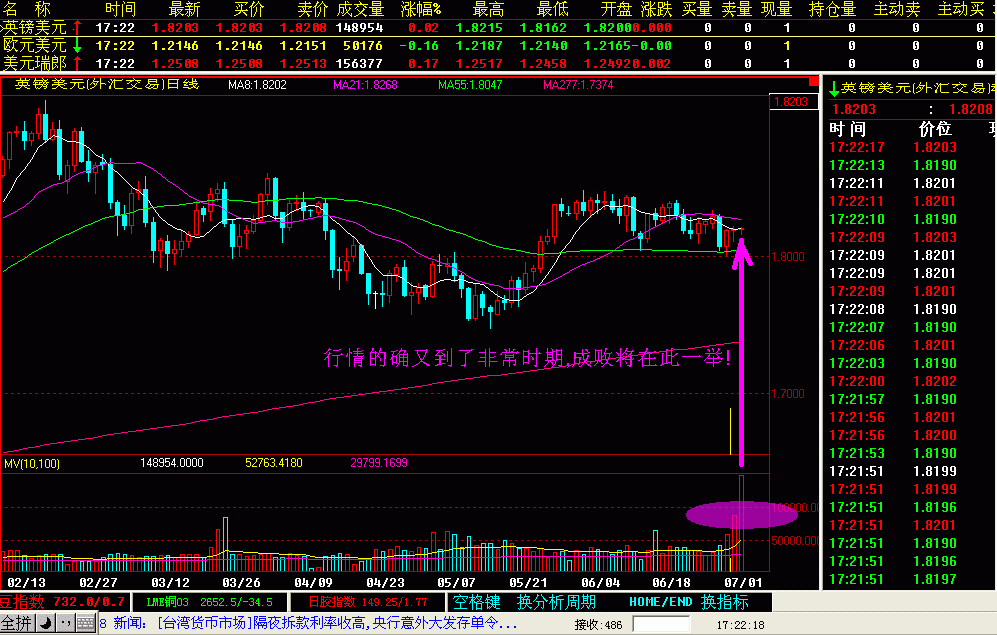
Task: Click the 买价 column header
Action: tap(249, 10)
